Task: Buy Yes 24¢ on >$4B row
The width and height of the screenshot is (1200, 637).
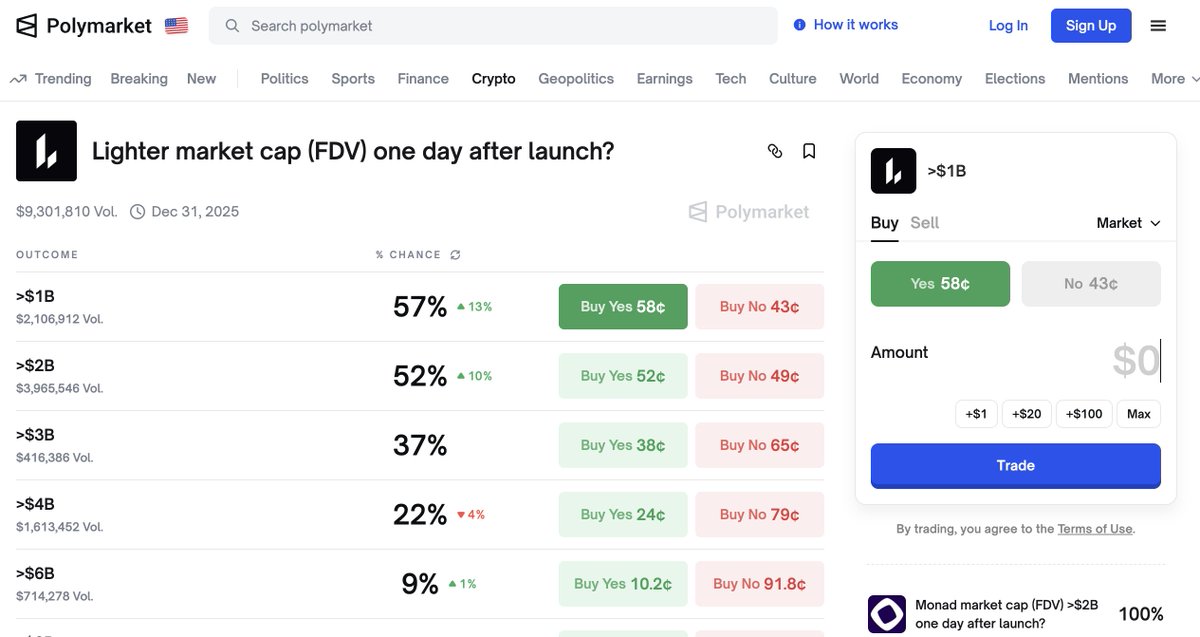Action: point(623,515)
